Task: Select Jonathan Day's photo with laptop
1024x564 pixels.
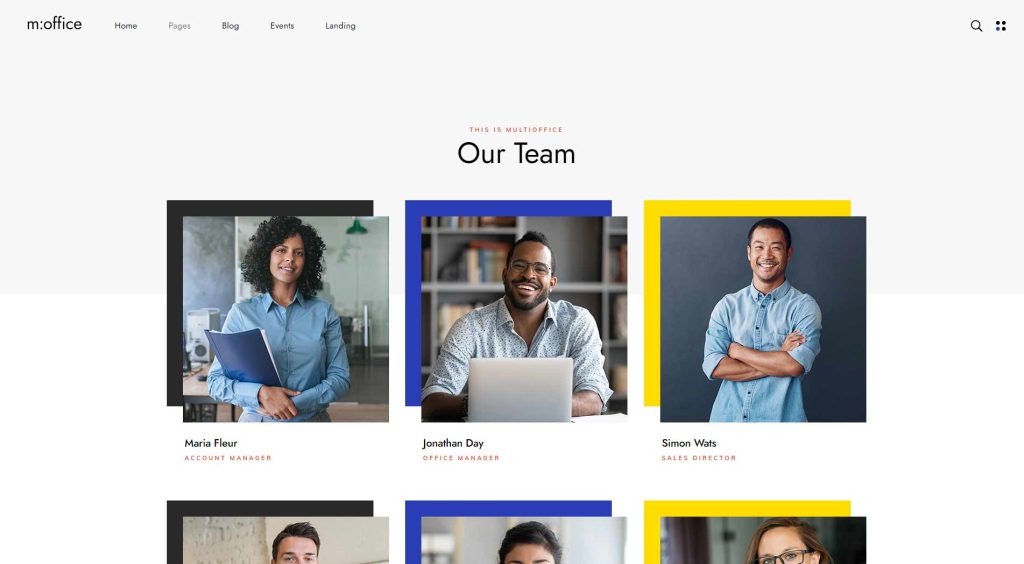Action: pos(524,319)
